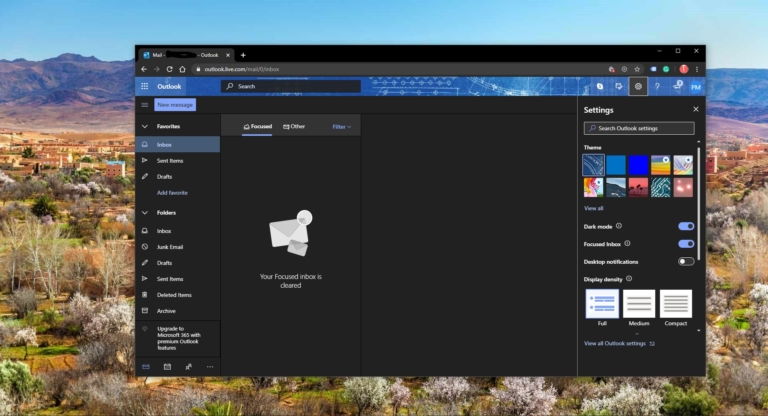
Task: Open Junk Email folder
Action: [x=178, y=247]
